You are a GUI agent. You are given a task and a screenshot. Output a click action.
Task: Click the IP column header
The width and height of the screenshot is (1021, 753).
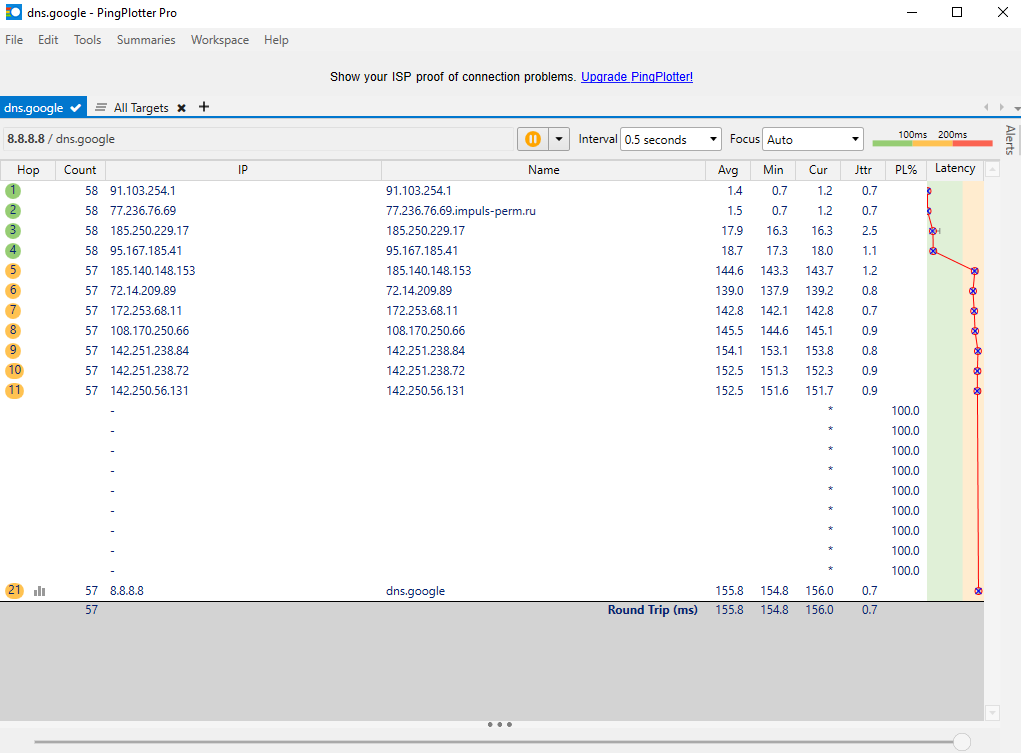click(x=243, y=170)
